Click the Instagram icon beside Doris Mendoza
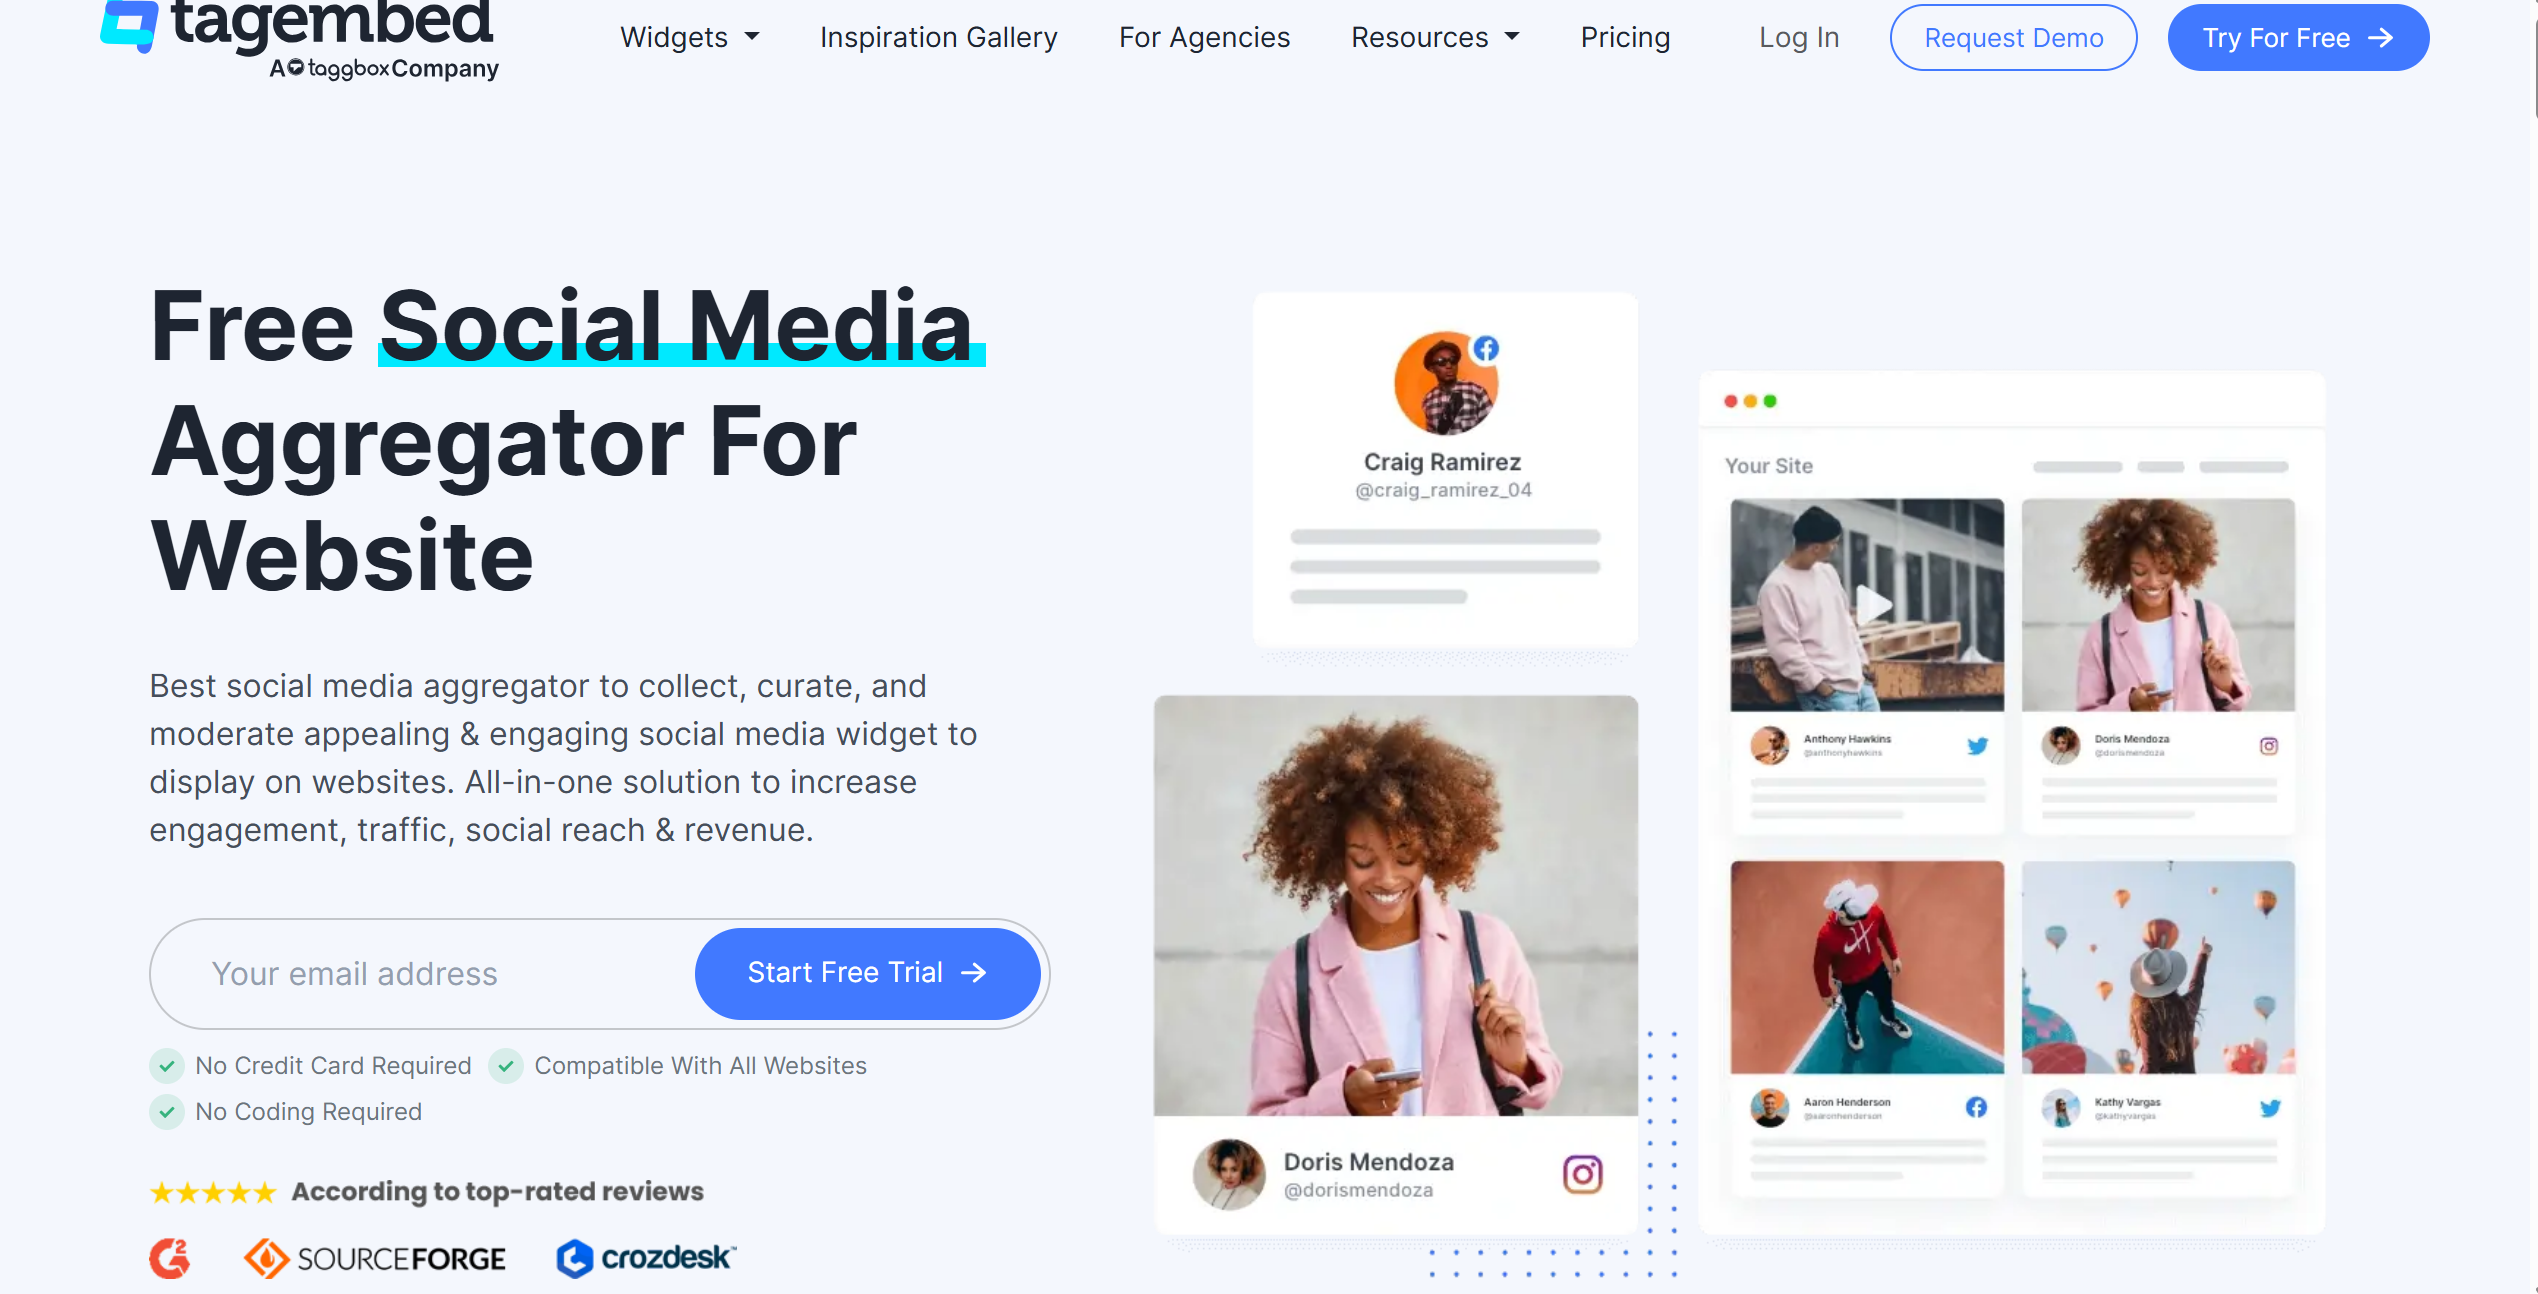Screen dimensions: 2538x1294 pos(1582,1174)
